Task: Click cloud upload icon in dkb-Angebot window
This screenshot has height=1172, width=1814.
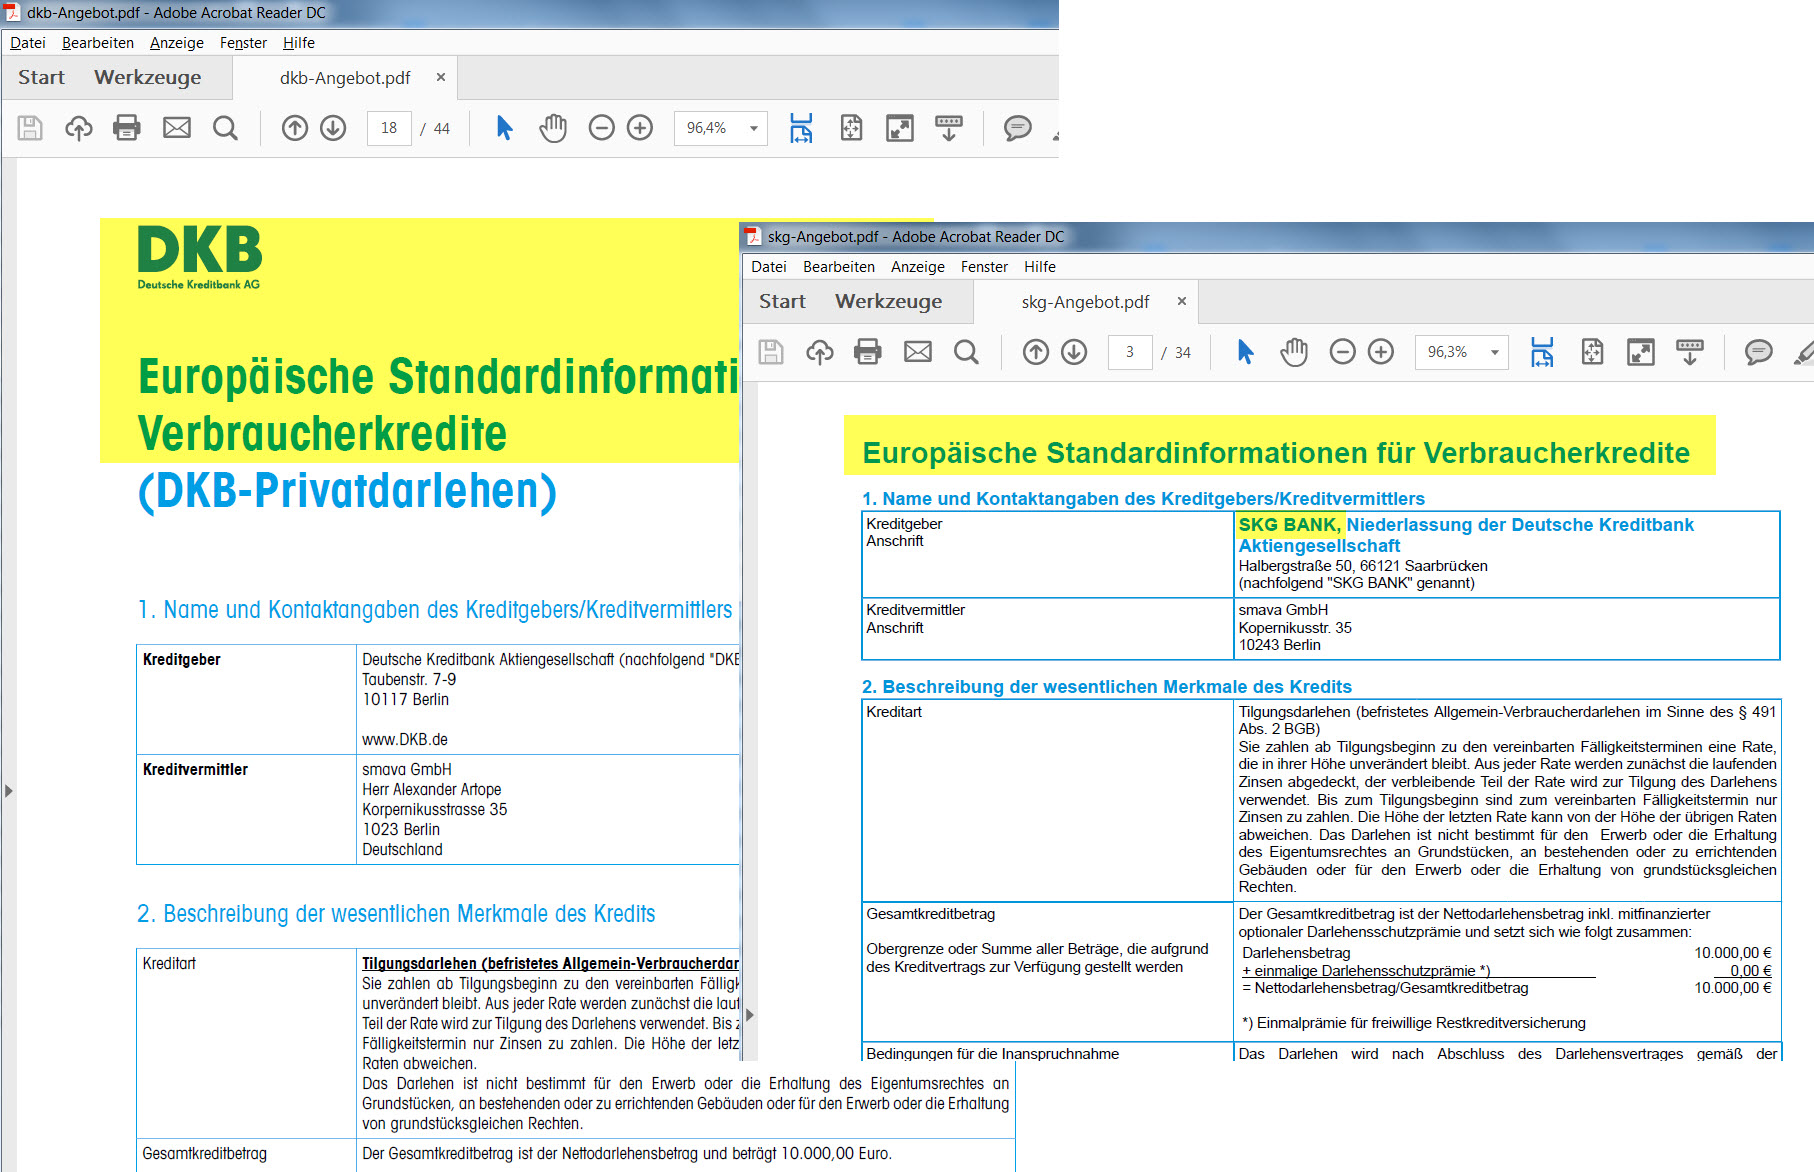Action: [x=79, y=128]
